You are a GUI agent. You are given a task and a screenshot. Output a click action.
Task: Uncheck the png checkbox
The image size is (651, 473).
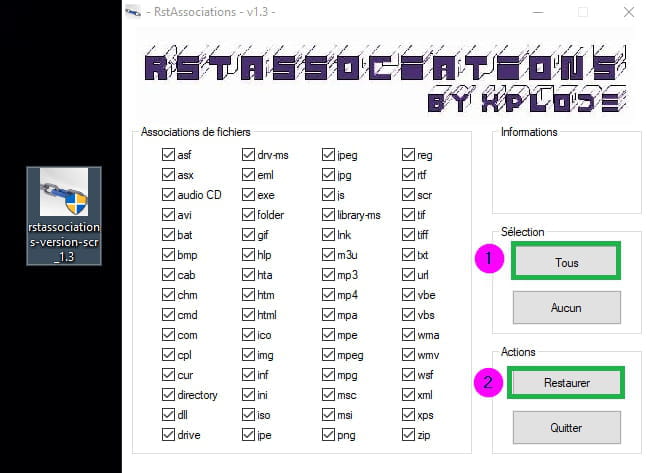point(328,434)
